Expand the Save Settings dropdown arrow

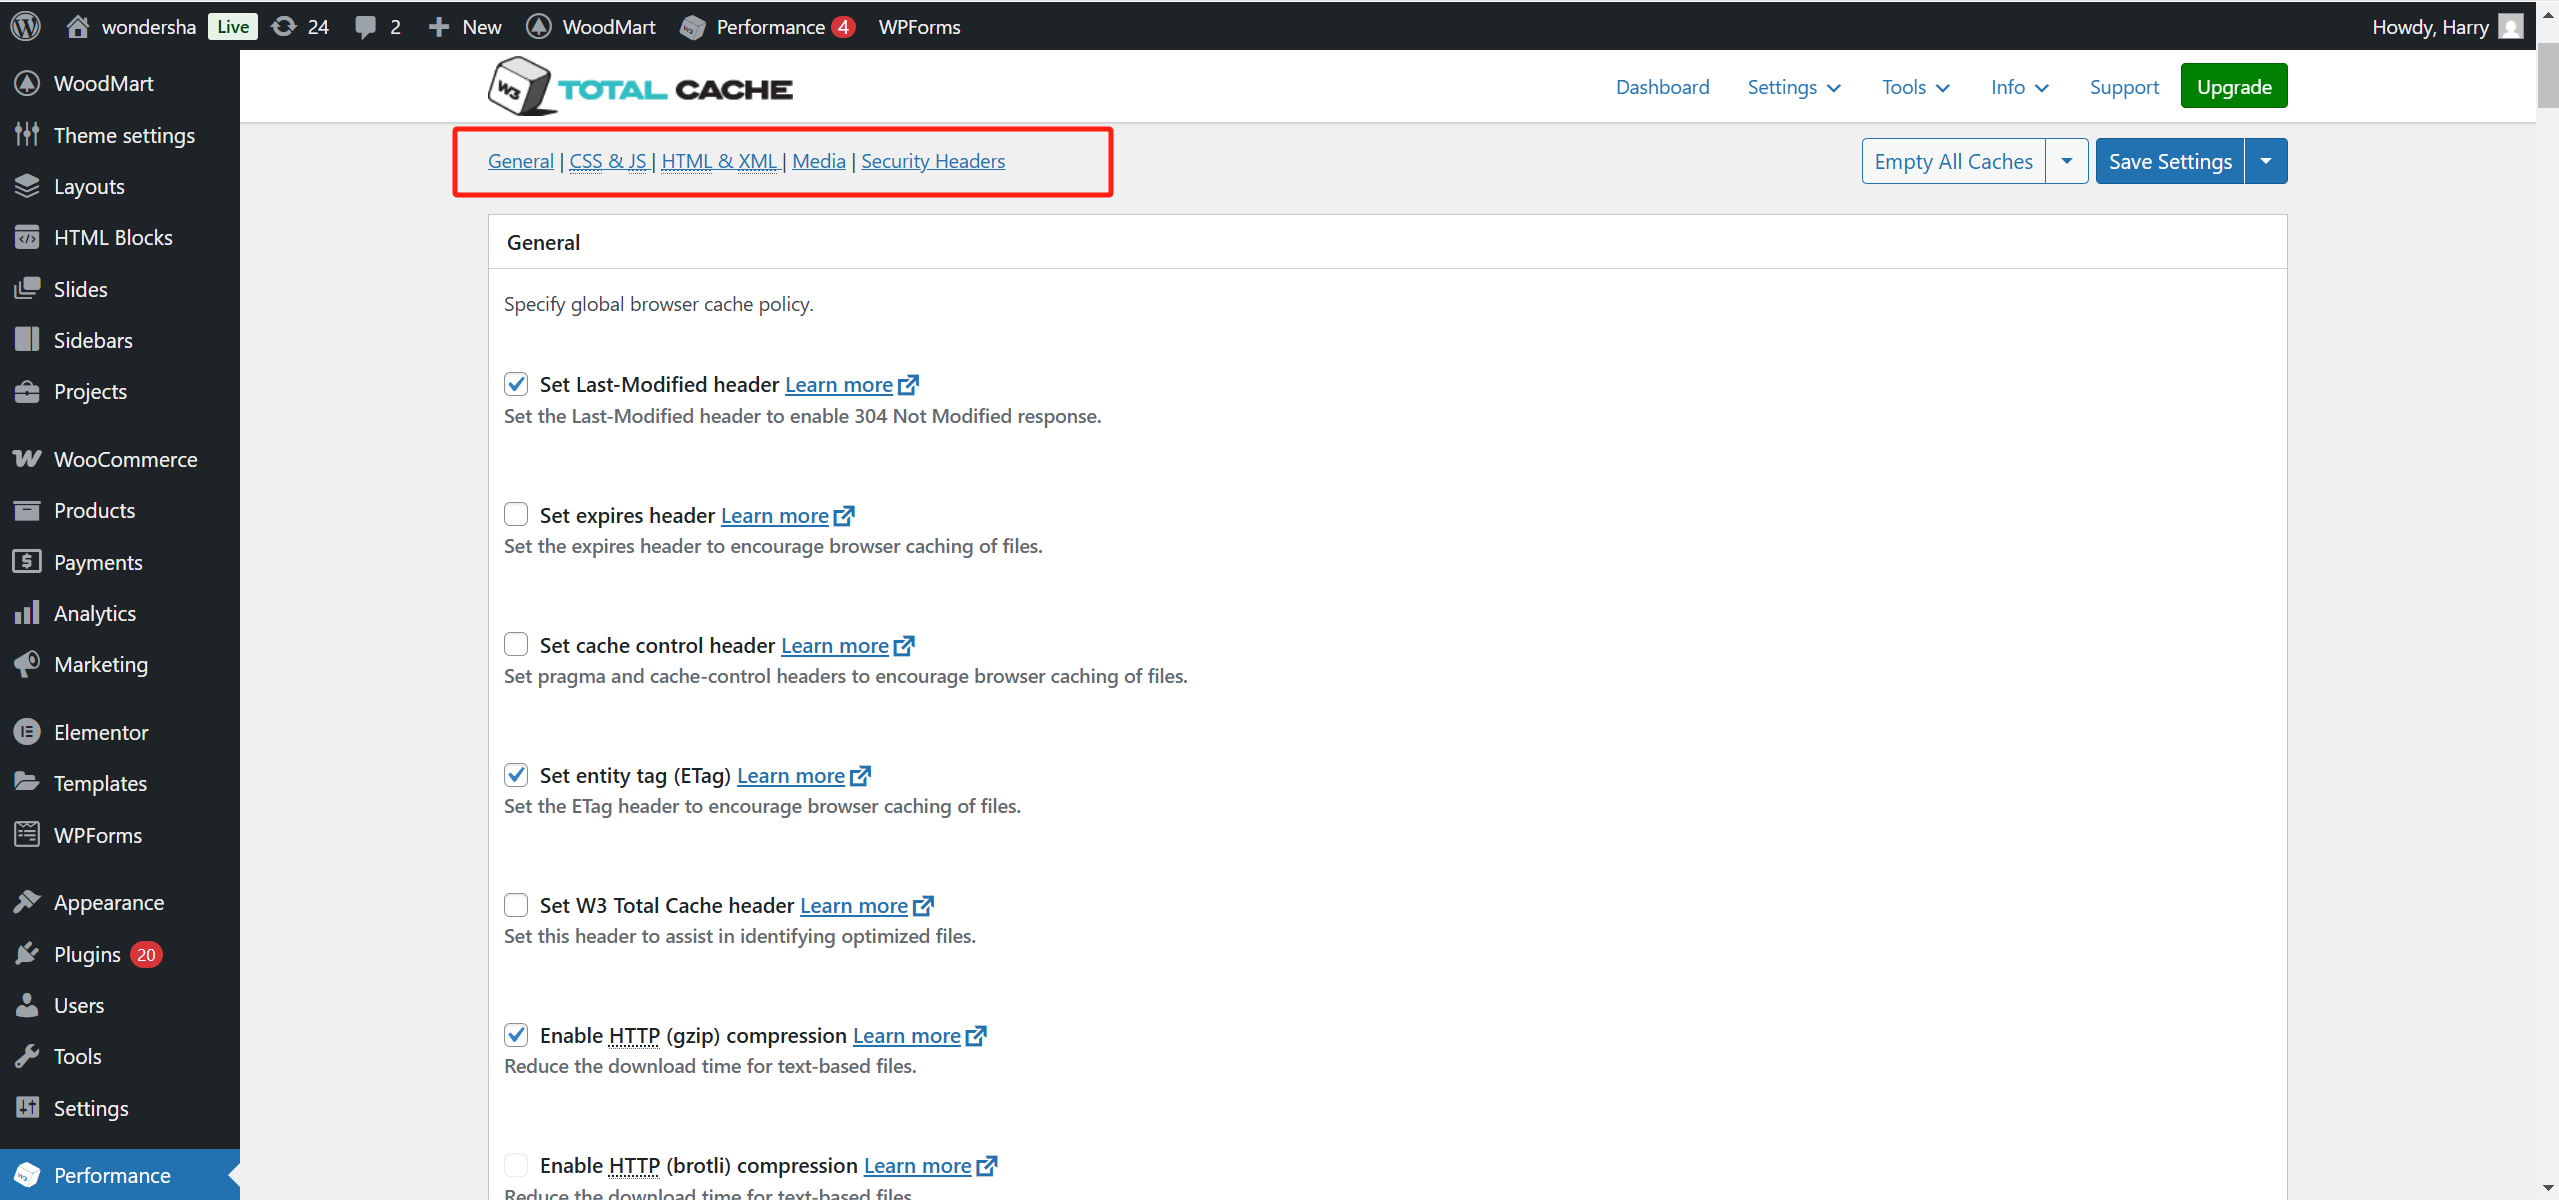pos(2265,161)
